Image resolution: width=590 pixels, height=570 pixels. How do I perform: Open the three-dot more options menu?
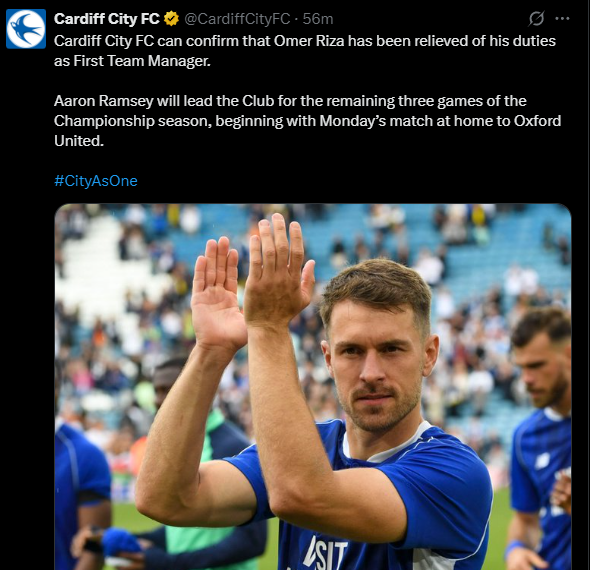coord(562,18)
